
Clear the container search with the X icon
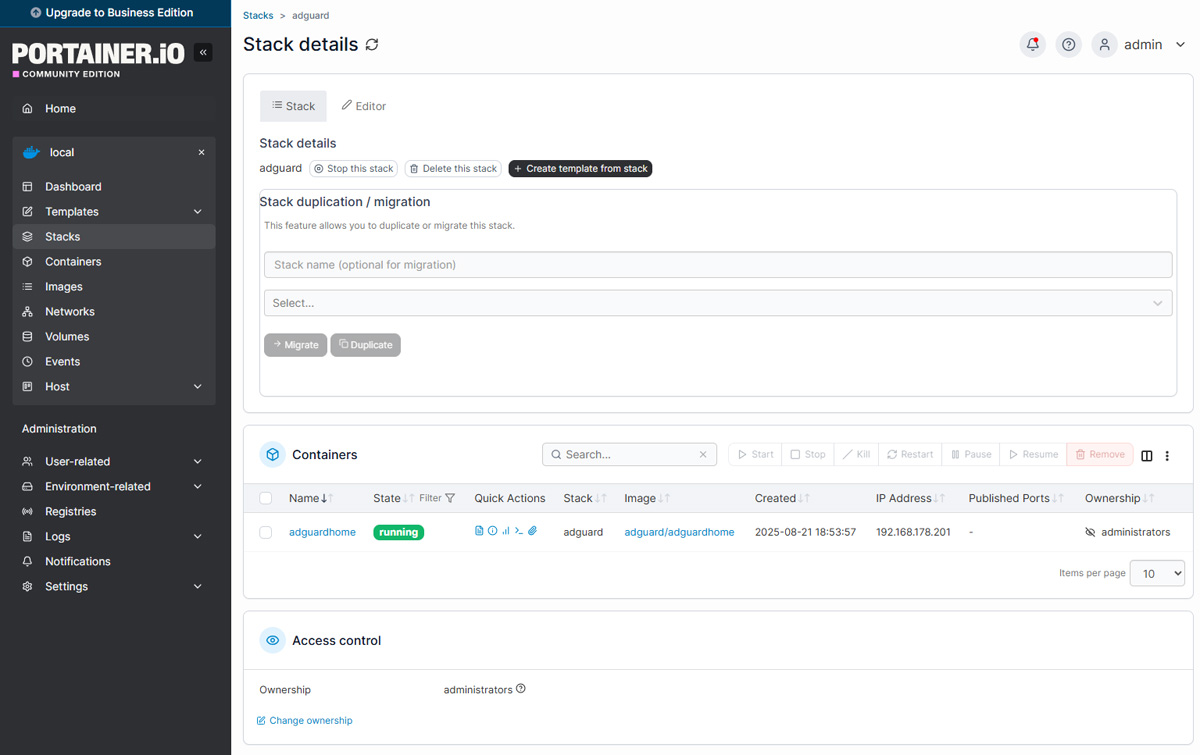pyautogui.click(x=703, y=454)
